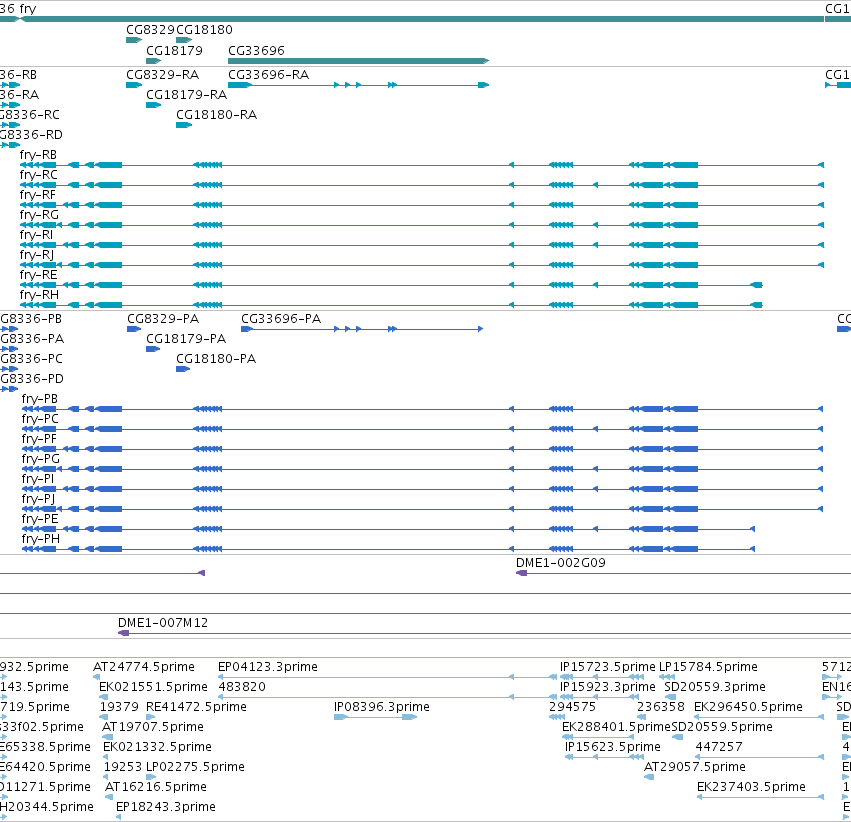The width and height of the screenshot is (851, 822).
Task: Open the fry-PC protein label
Action: coord(40,419)
